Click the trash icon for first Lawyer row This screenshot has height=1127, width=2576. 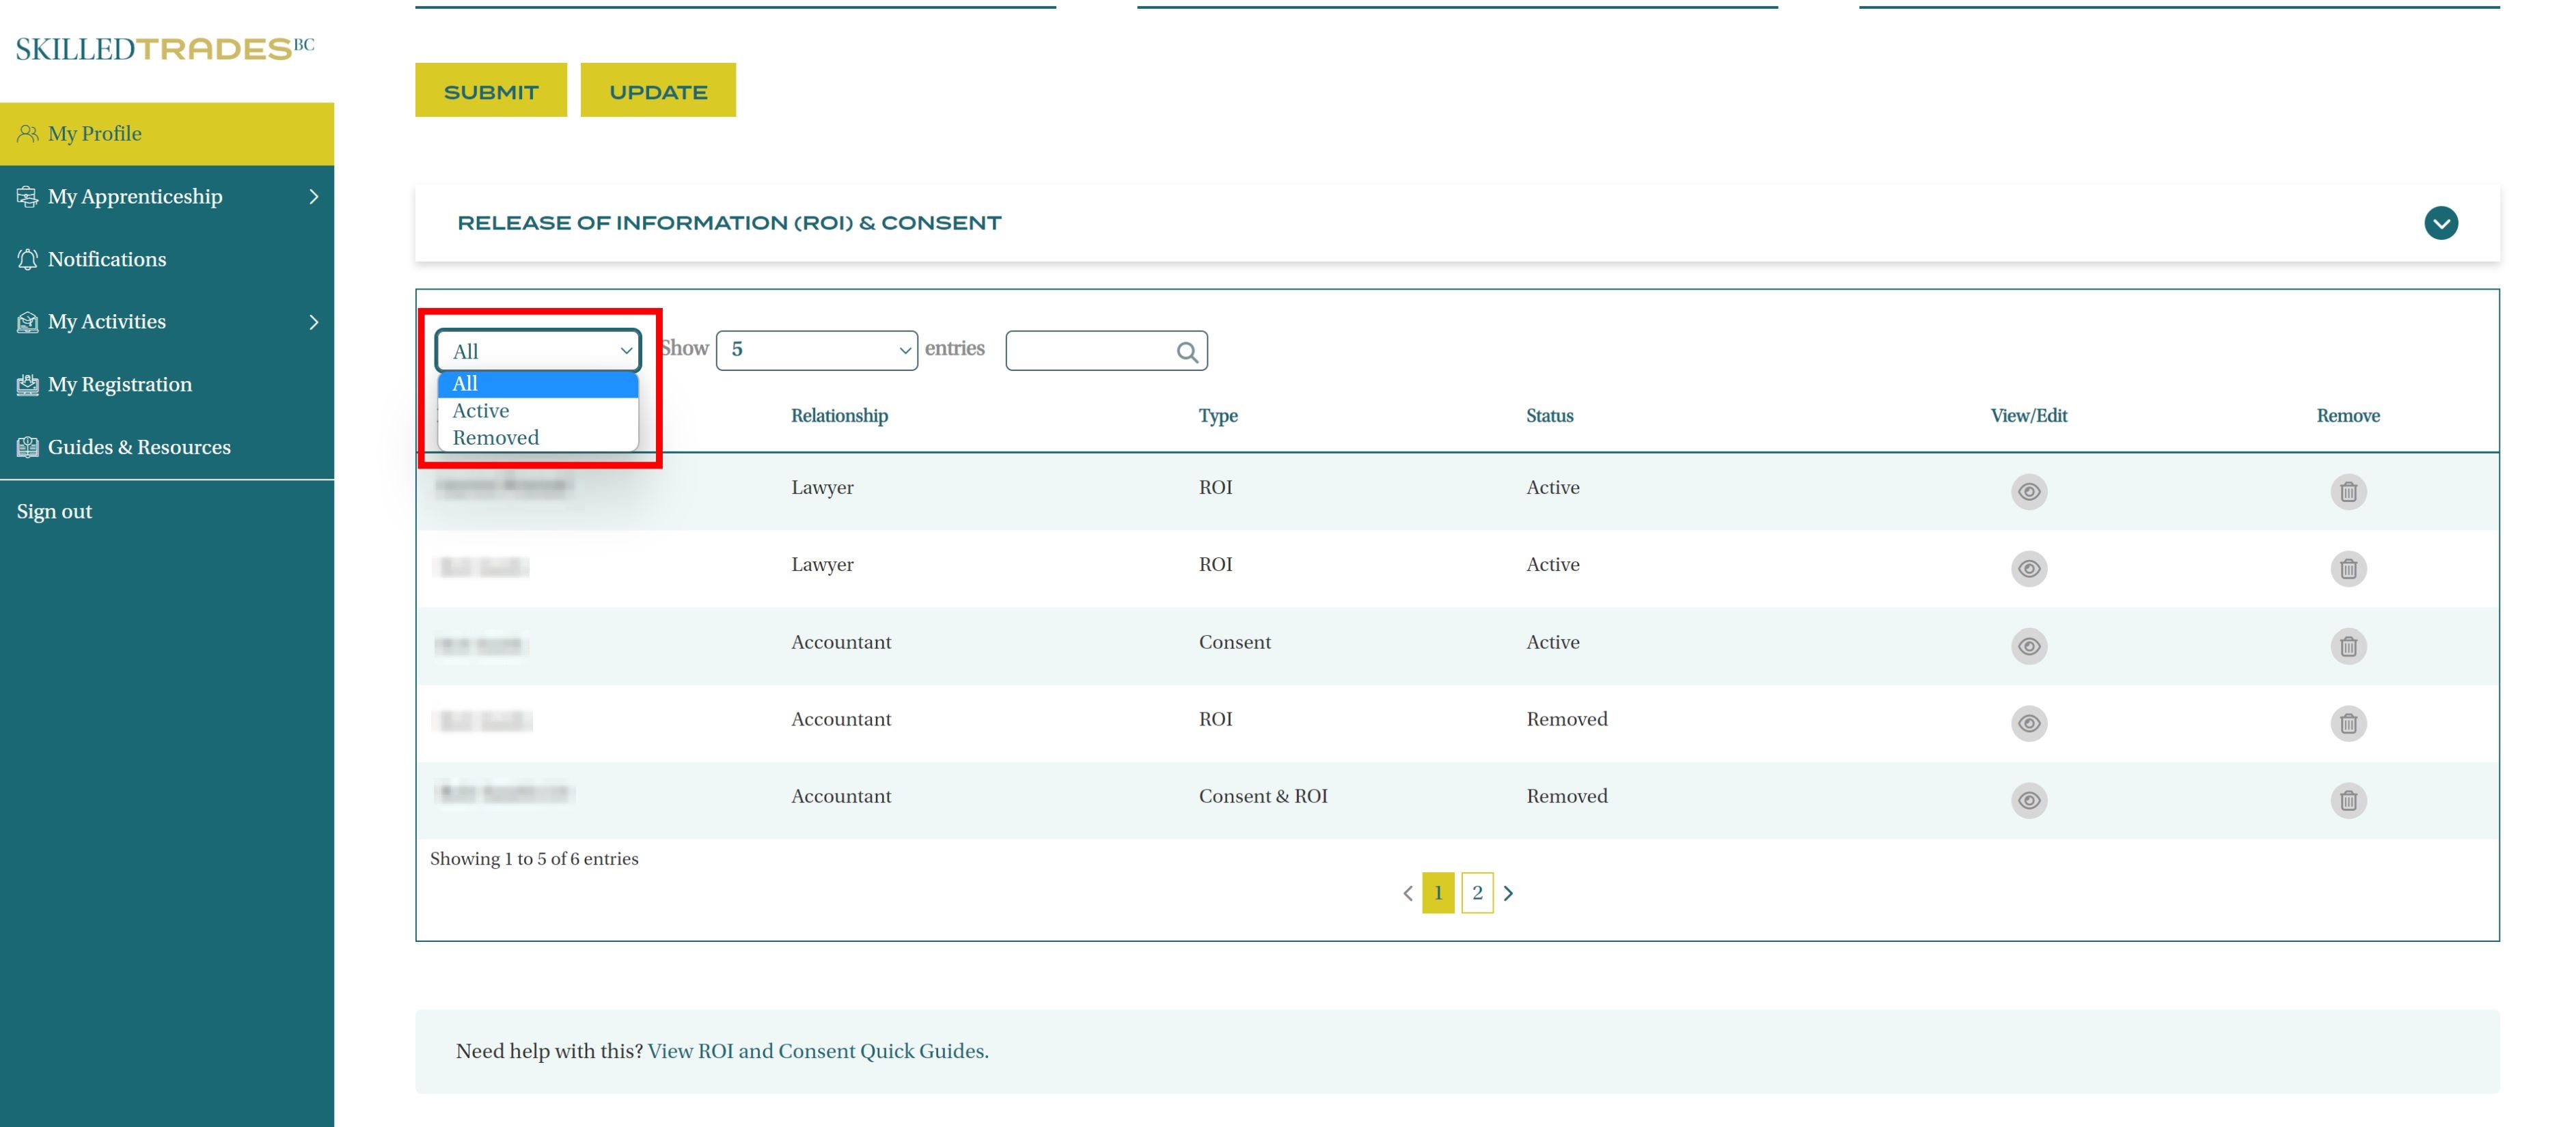[x=2347, y=492]
